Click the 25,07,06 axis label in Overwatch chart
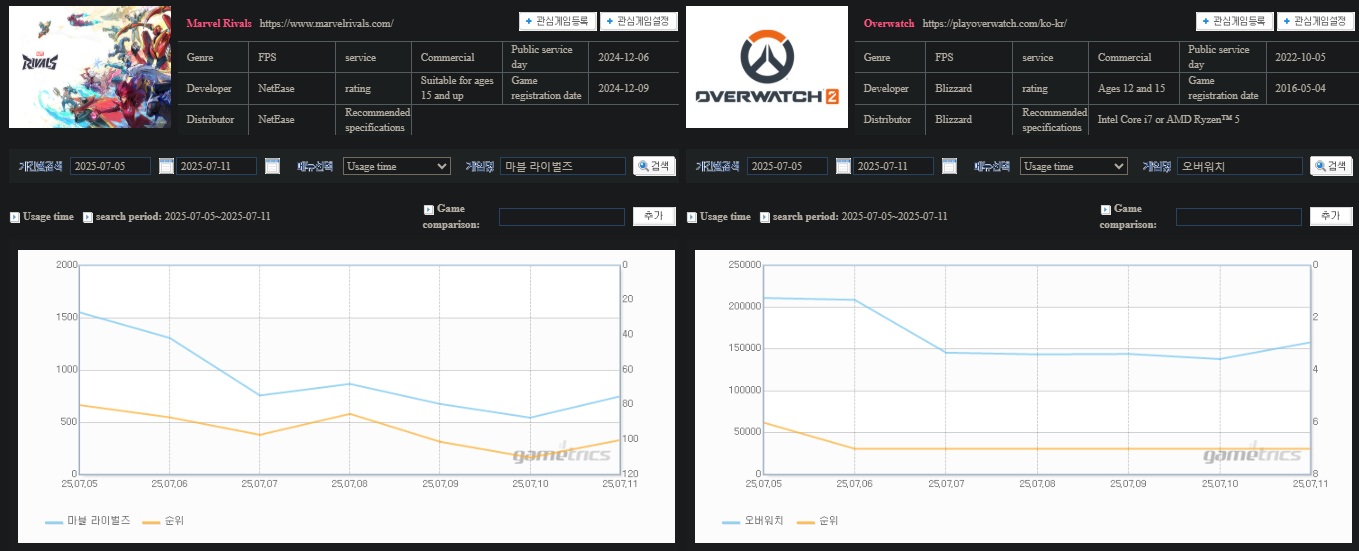The width and height of the screenshot is (1359, 551). [855, 484]
